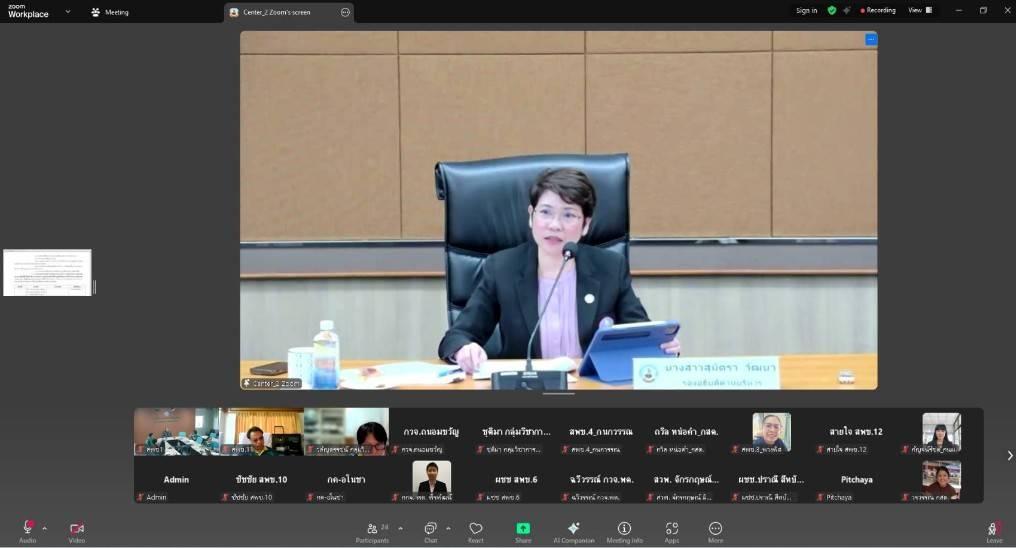
Task: Open the More options menu
Action: (715, 529)
